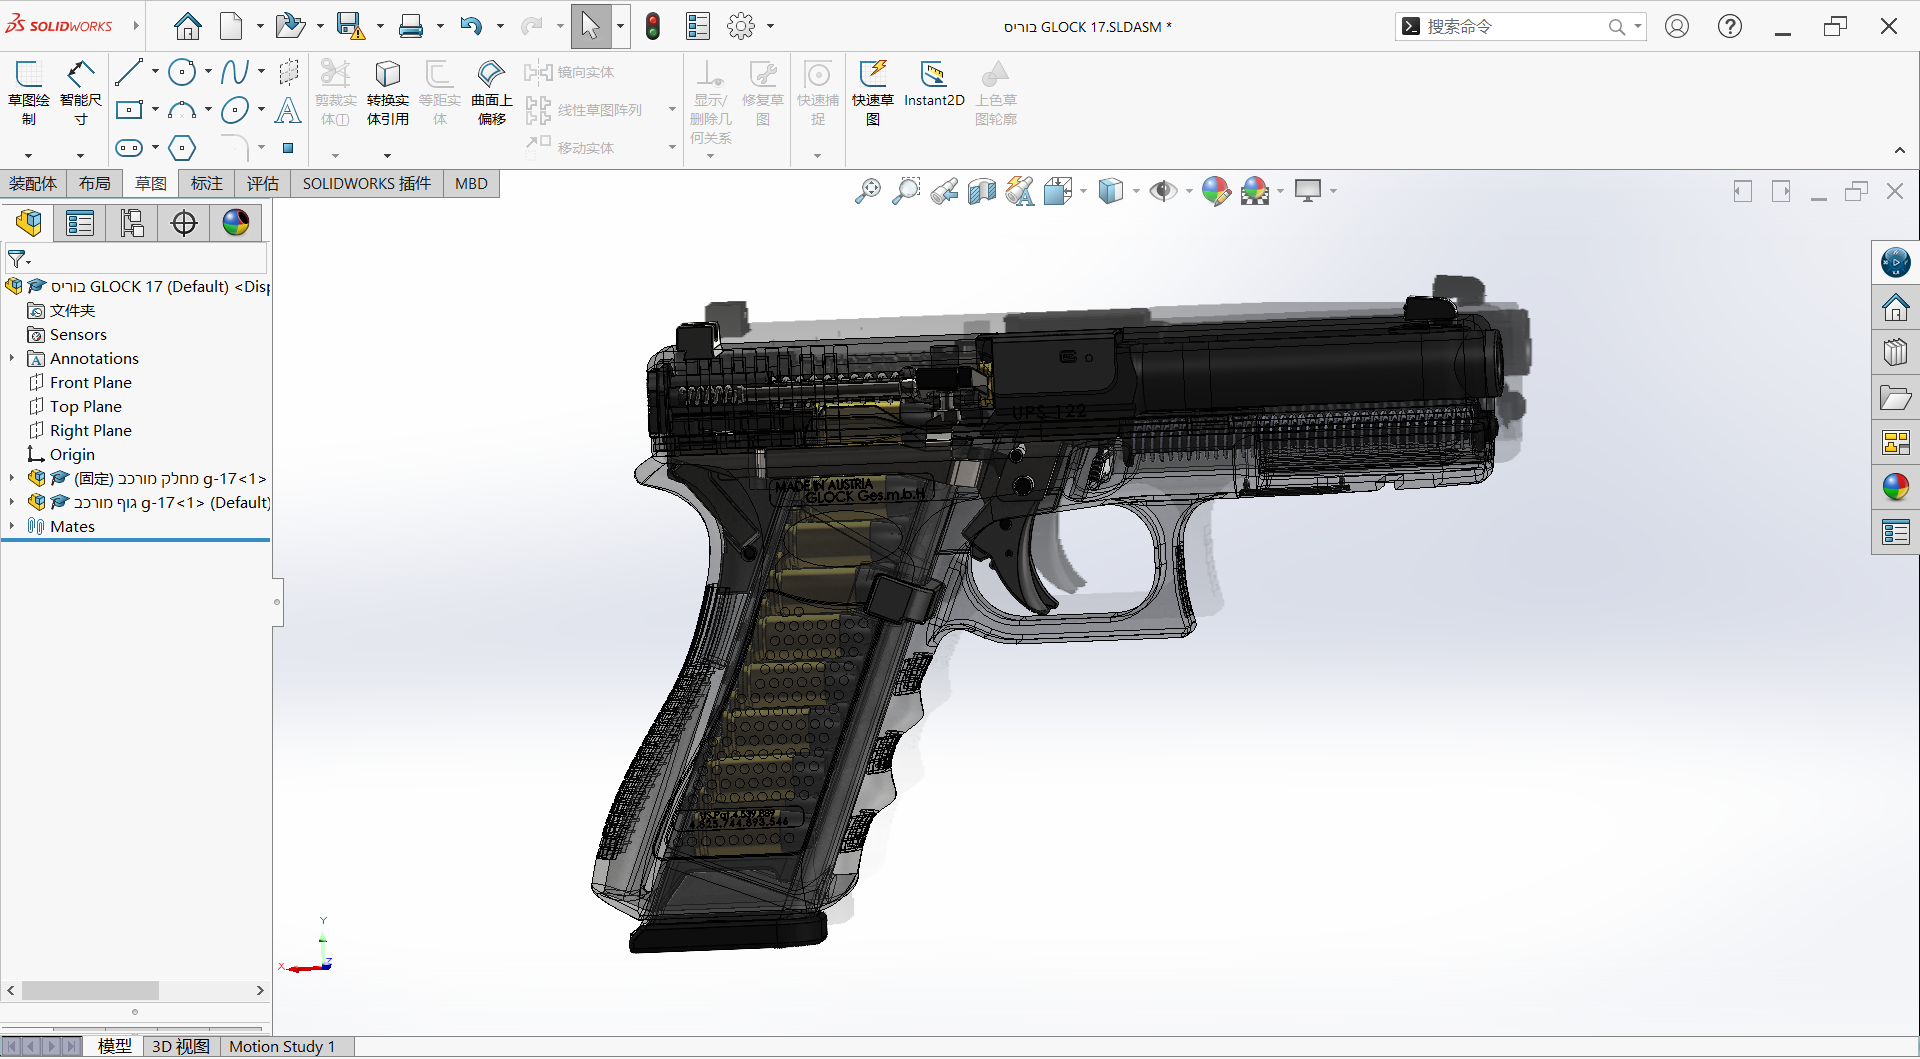Open the FeatureManager design tree tab
The image size is (1920, 1059).
coord(28,222)
